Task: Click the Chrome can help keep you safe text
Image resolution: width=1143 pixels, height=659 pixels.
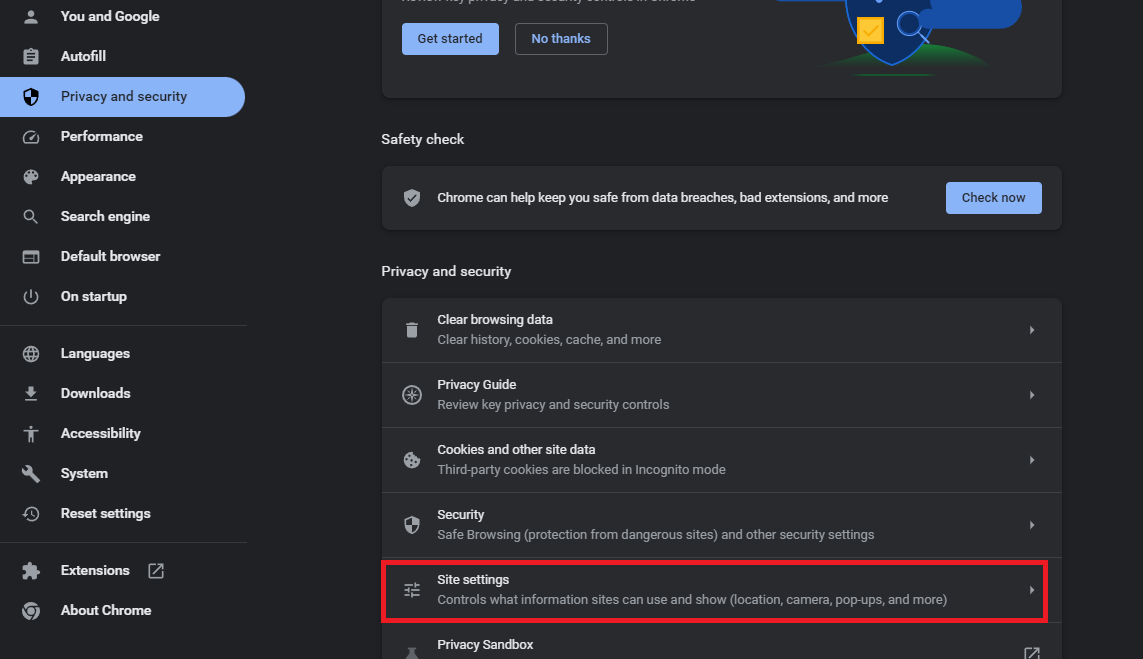Action: pos(663,198)
